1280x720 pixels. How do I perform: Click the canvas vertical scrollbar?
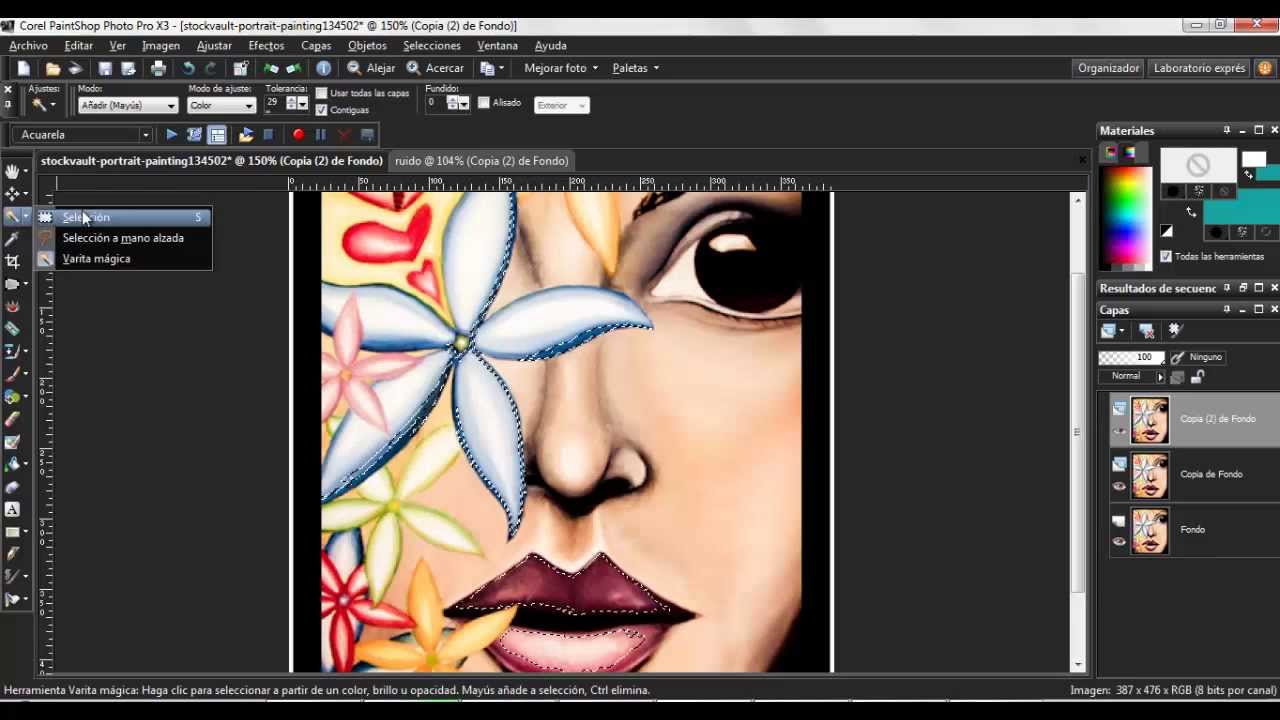click(x=1078, y=432)
